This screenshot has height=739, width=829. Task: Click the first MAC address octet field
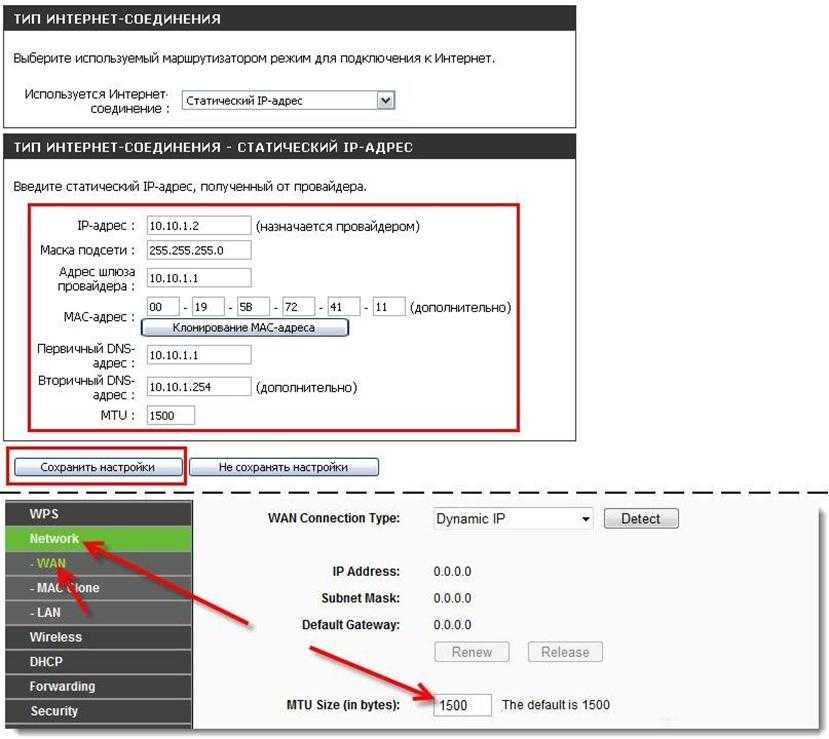[162, 307]
